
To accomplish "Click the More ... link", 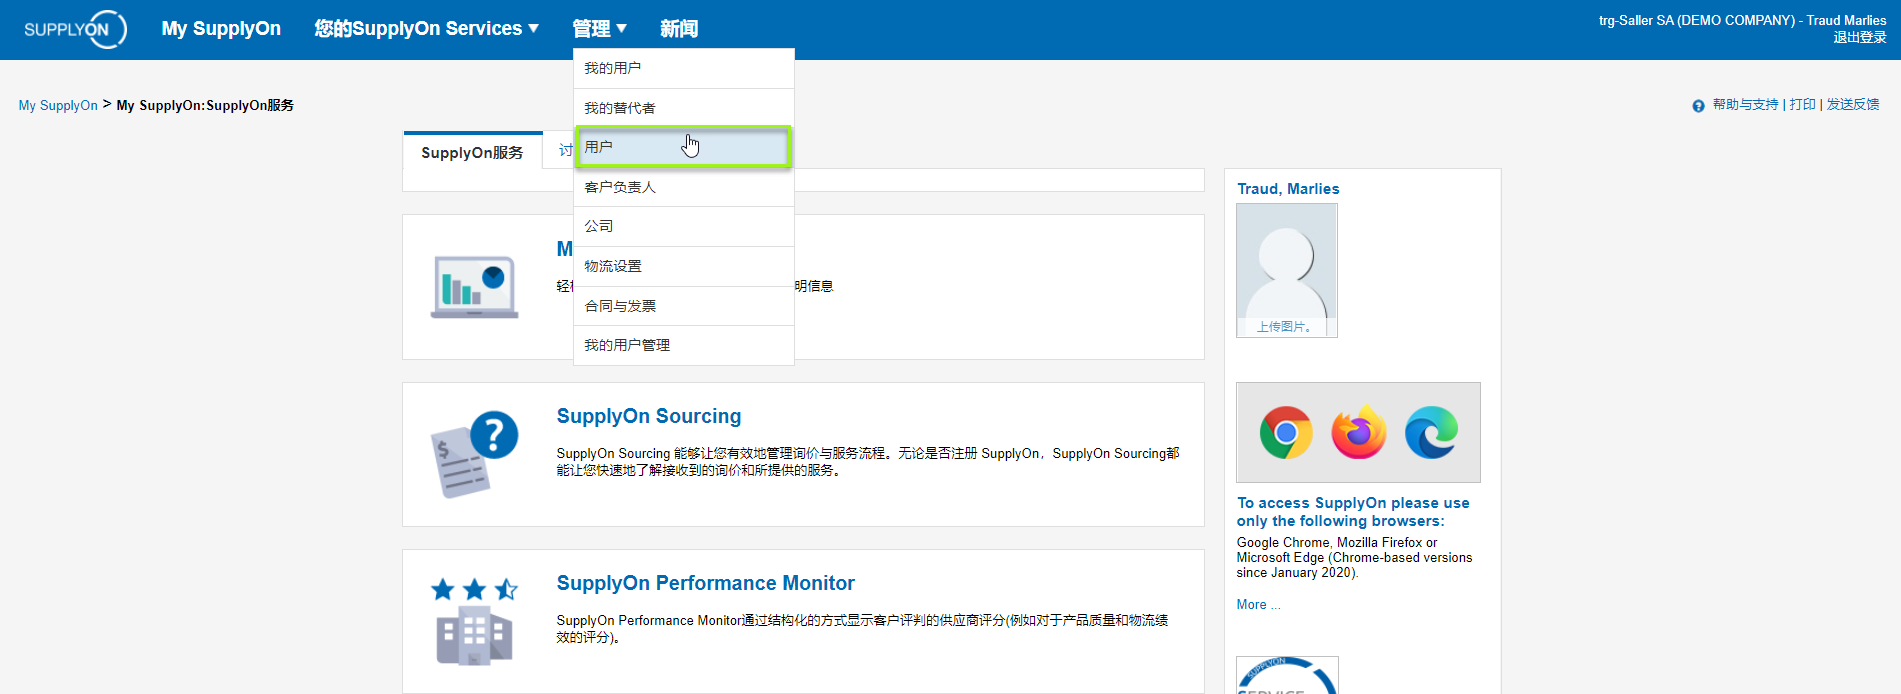I will 1258,605.
